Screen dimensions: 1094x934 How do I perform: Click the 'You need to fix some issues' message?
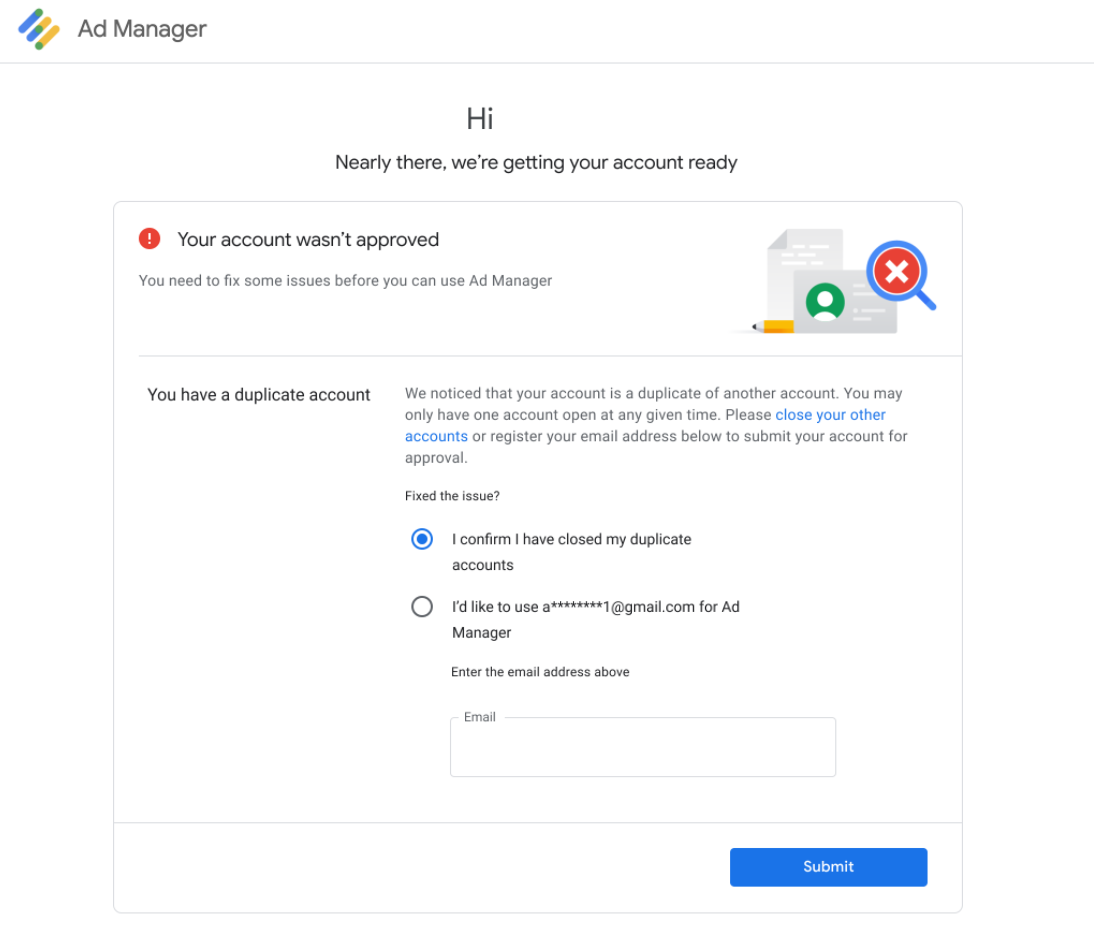click(x=345, y=280)
